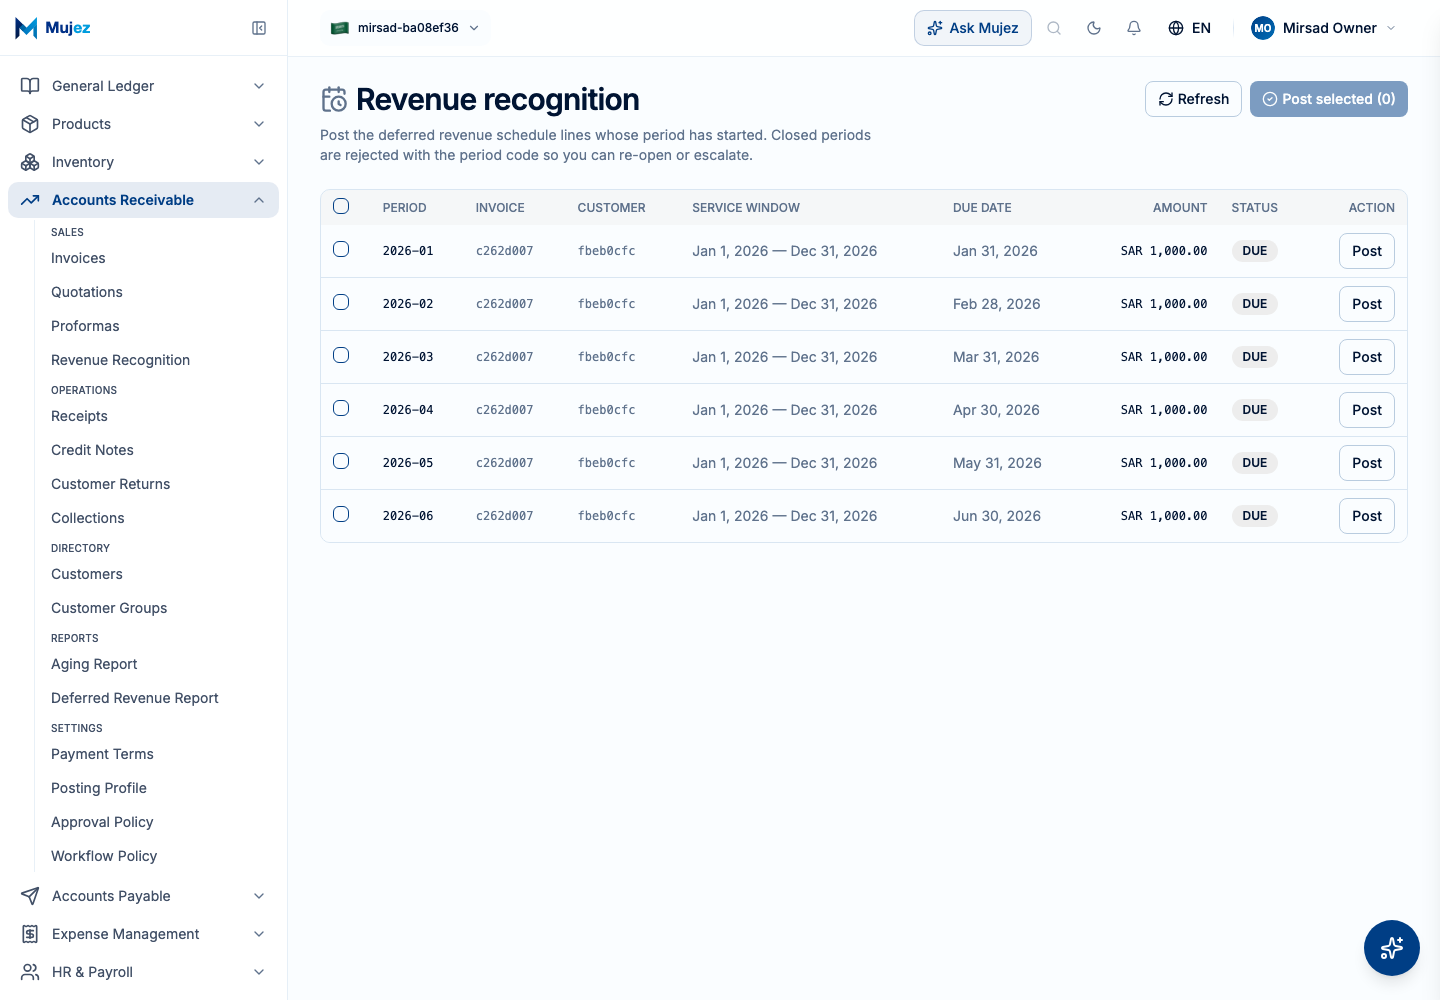Click the Inventory cubes icon
The width and height of the screenshot is (1440, 1000).
tap(30, 162)
